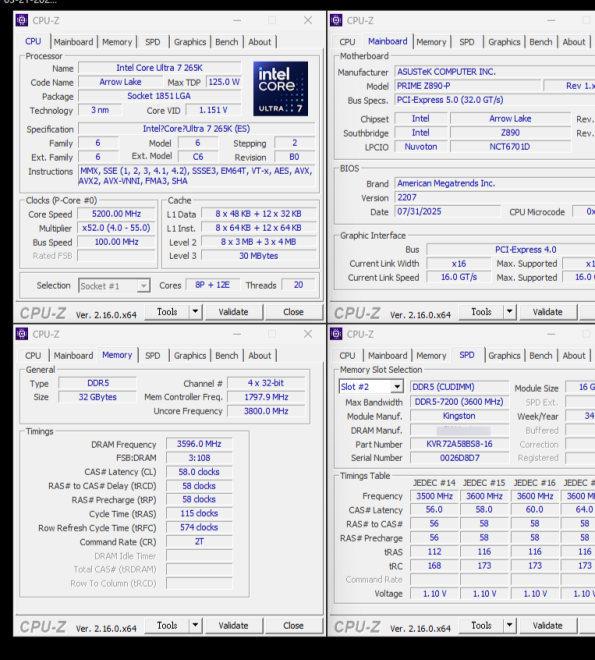The height and width of the screenshot is (660, 595).
Task: Open the About tab in the CPU window
Action: tap(260, 42)
